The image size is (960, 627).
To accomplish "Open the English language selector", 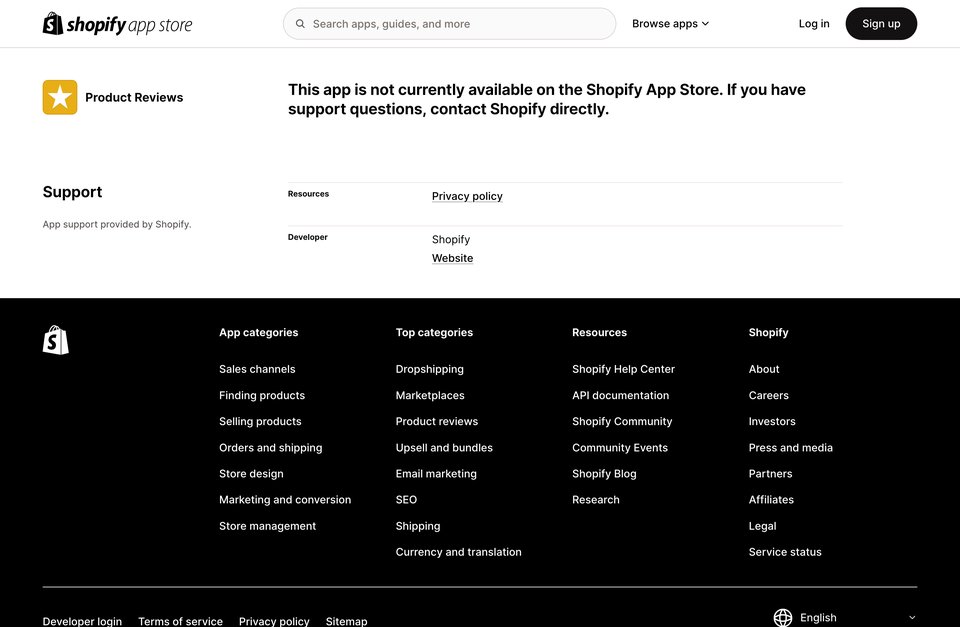I will [845, 617].
